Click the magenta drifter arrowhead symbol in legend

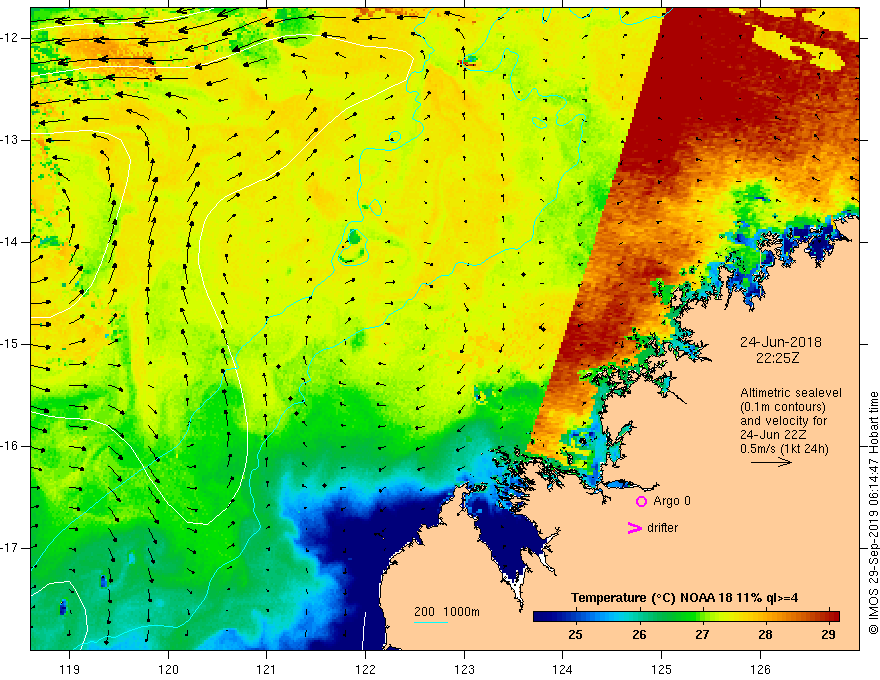pos(634,528)
